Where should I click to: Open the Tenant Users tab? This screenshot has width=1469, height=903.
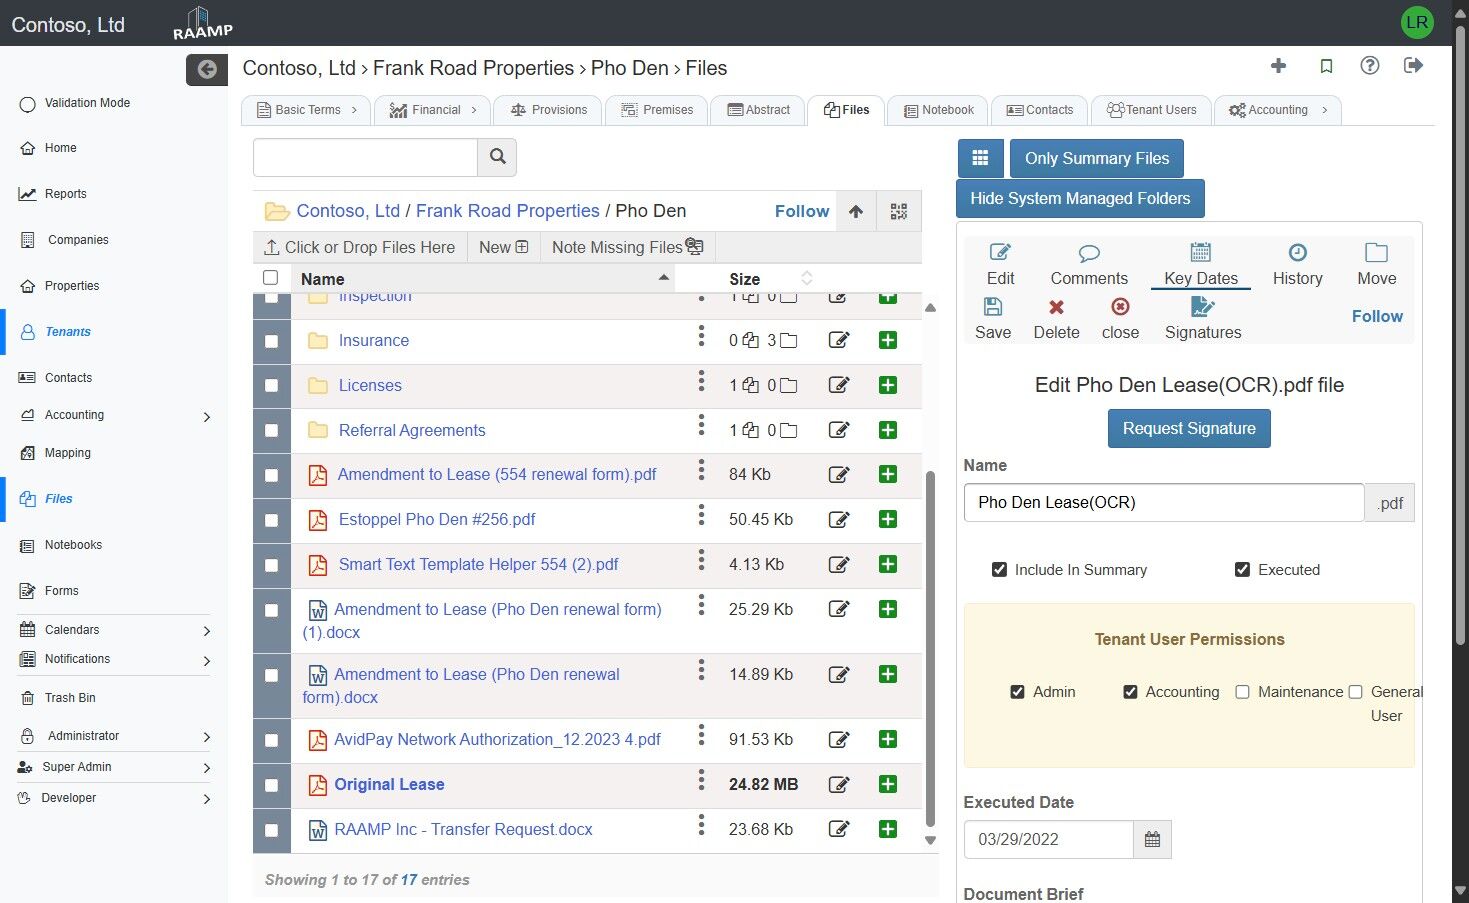click(1151, 110)
